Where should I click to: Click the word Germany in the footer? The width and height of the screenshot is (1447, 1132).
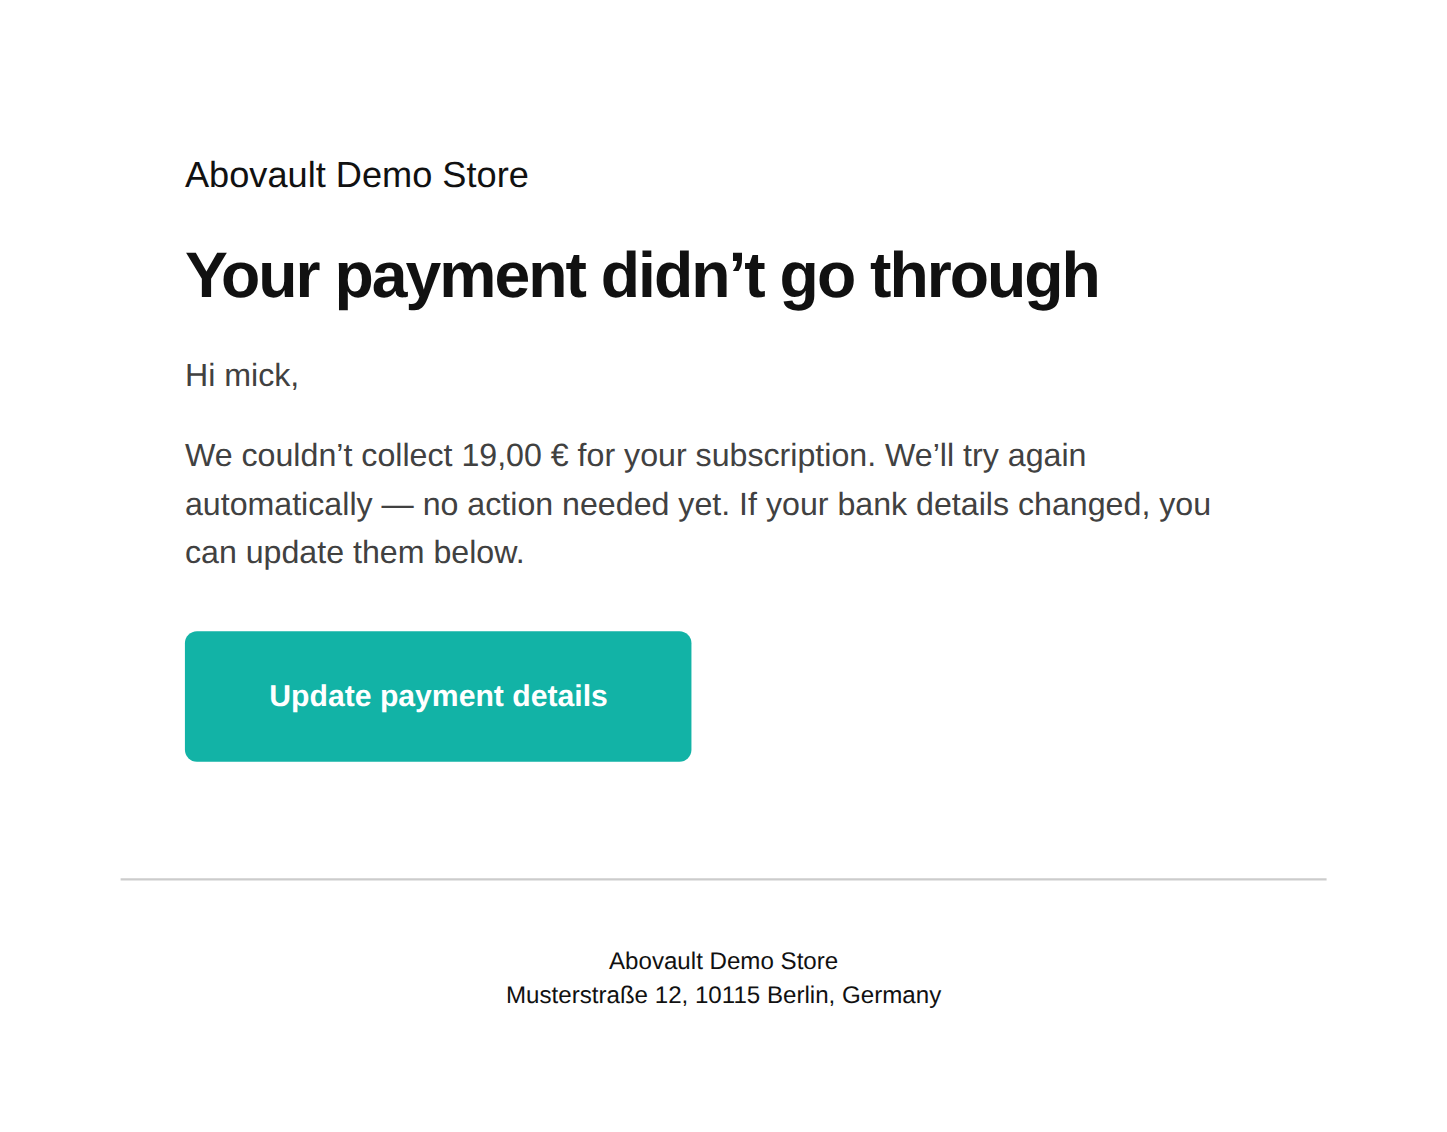891,995
